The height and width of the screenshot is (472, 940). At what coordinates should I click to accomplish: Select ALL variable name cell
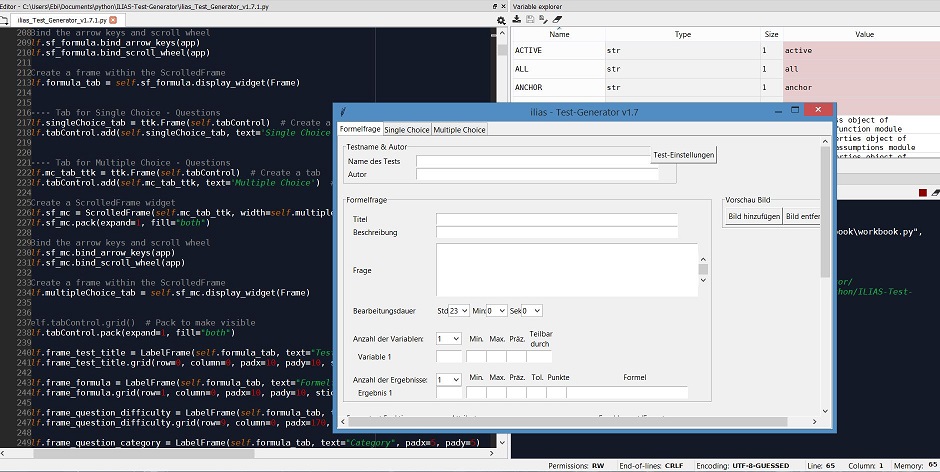559,69
